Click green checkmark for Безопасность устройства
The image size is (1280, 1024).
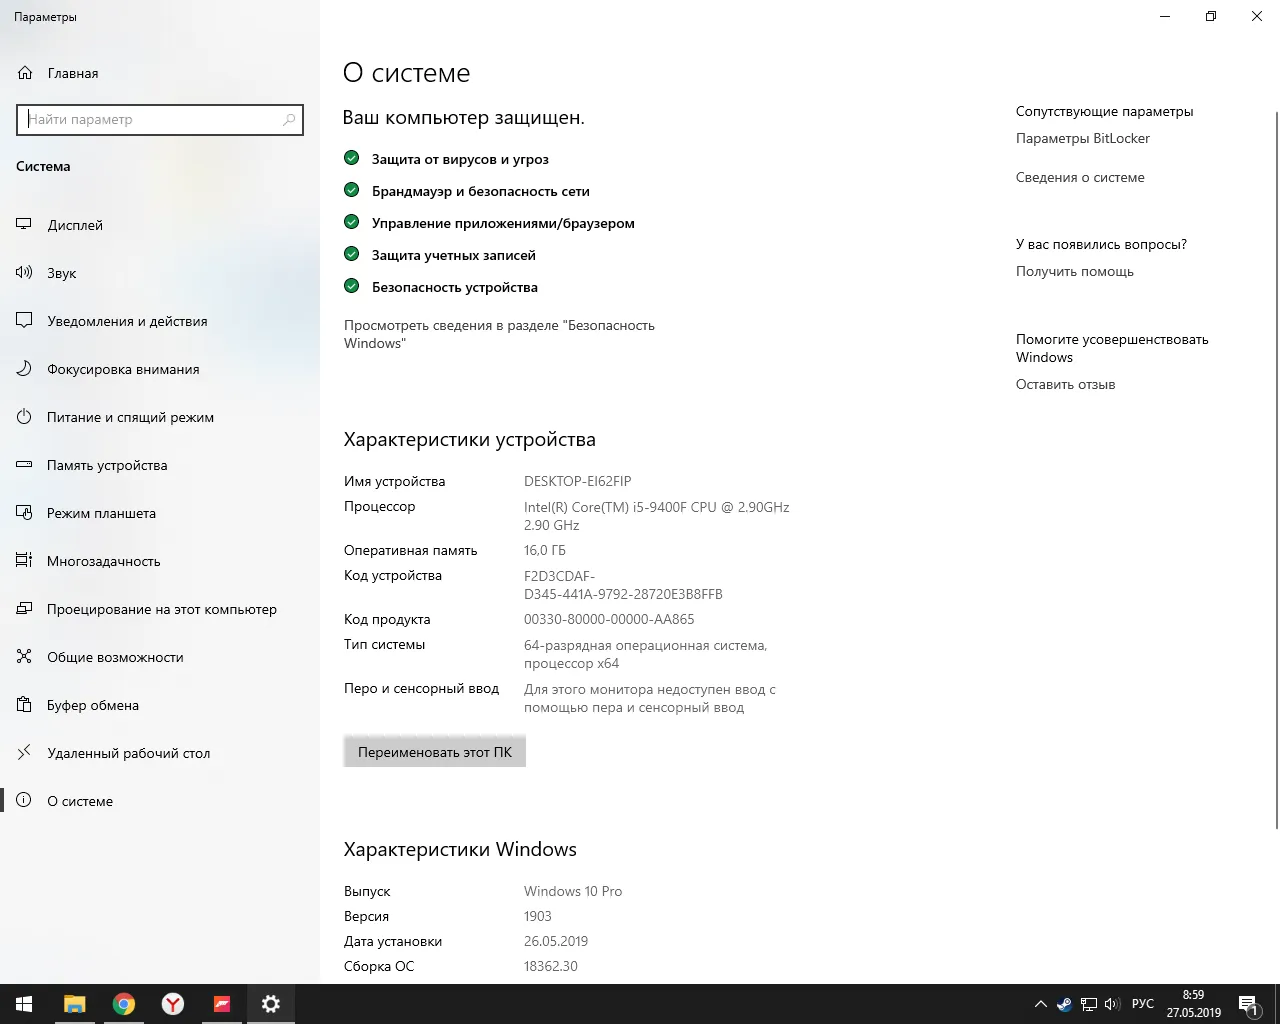(351, 286)
